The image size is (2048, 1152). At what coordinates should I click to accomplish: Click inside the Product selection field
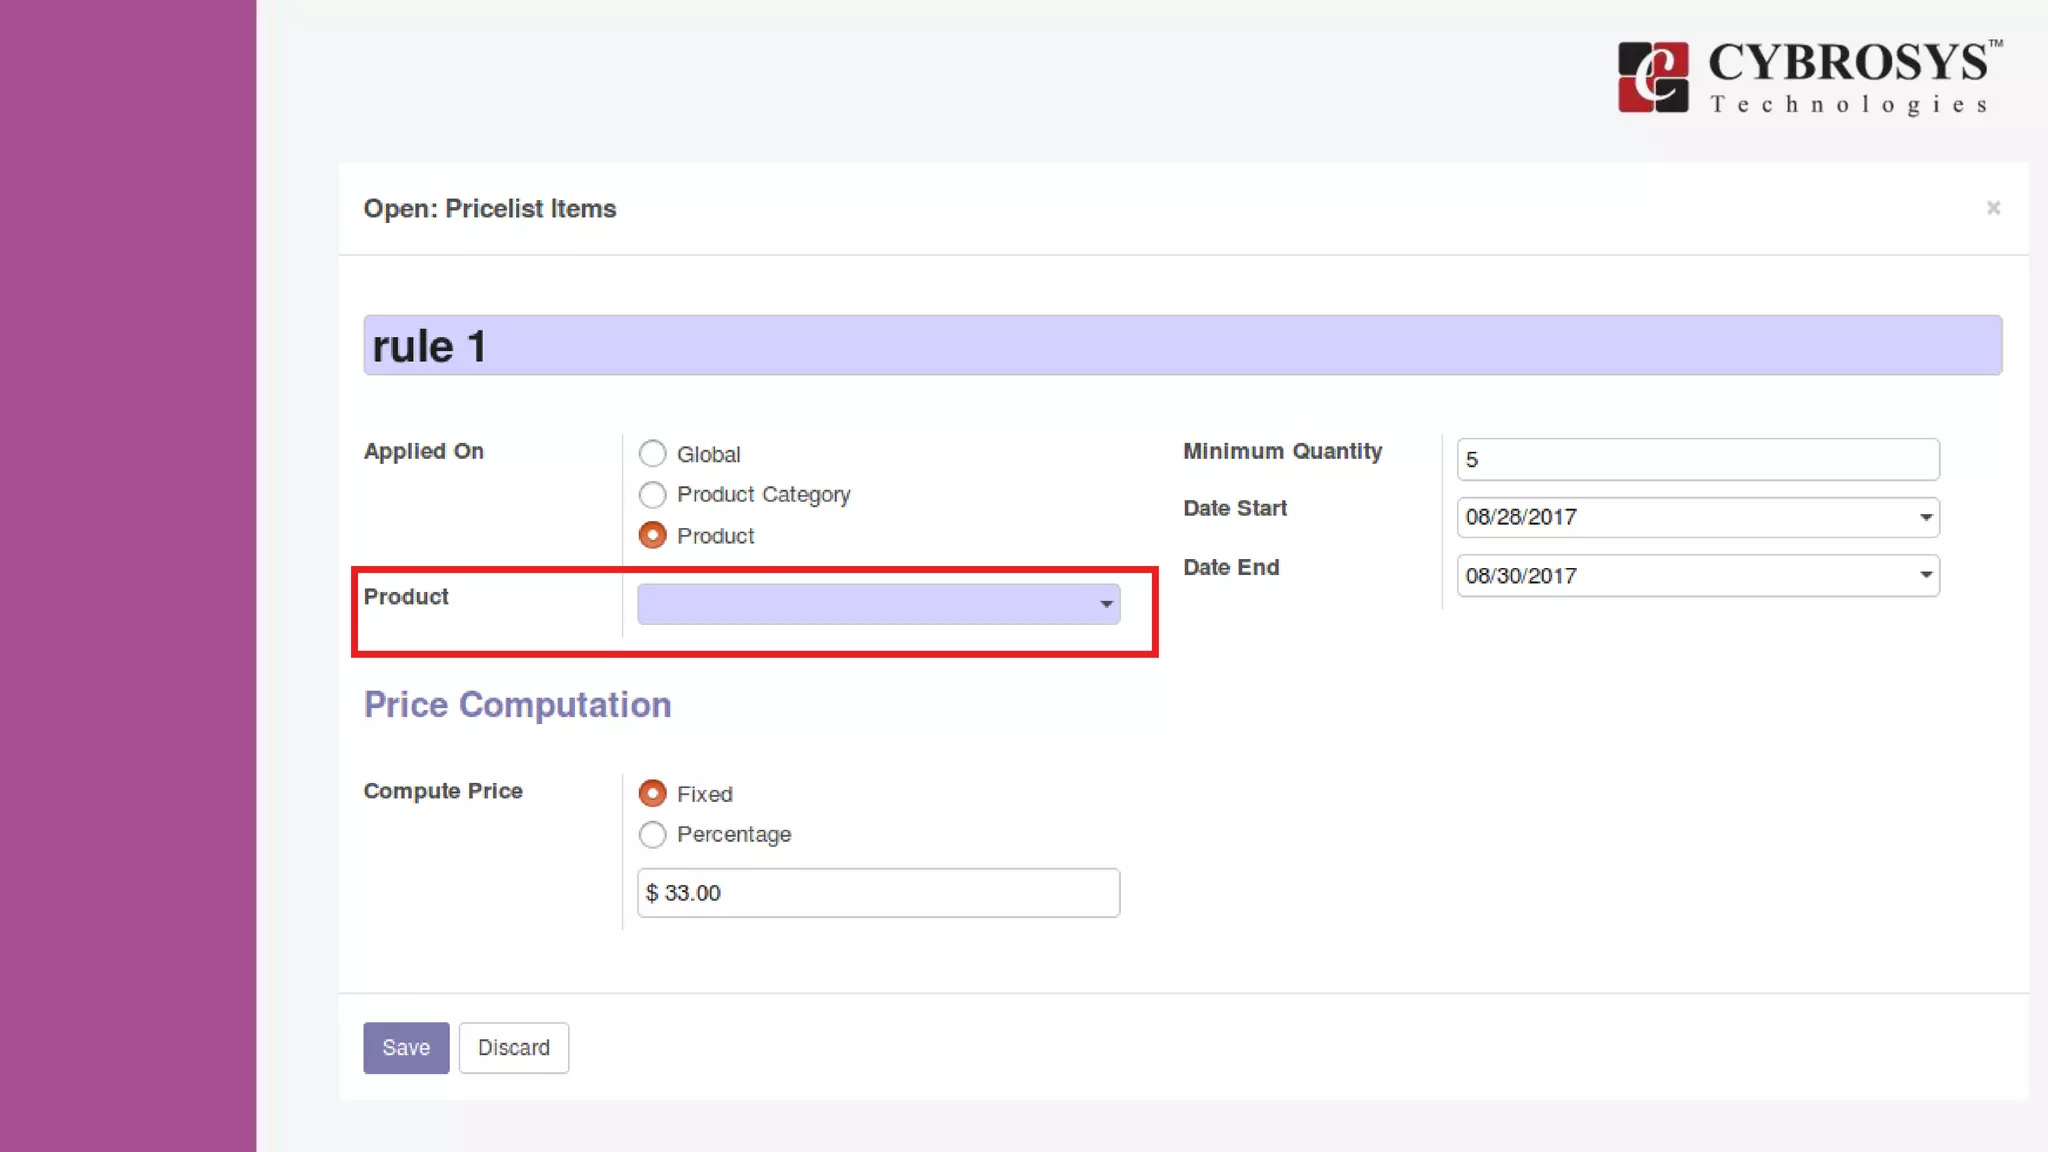pyautogui.click(x=860, y=604)
